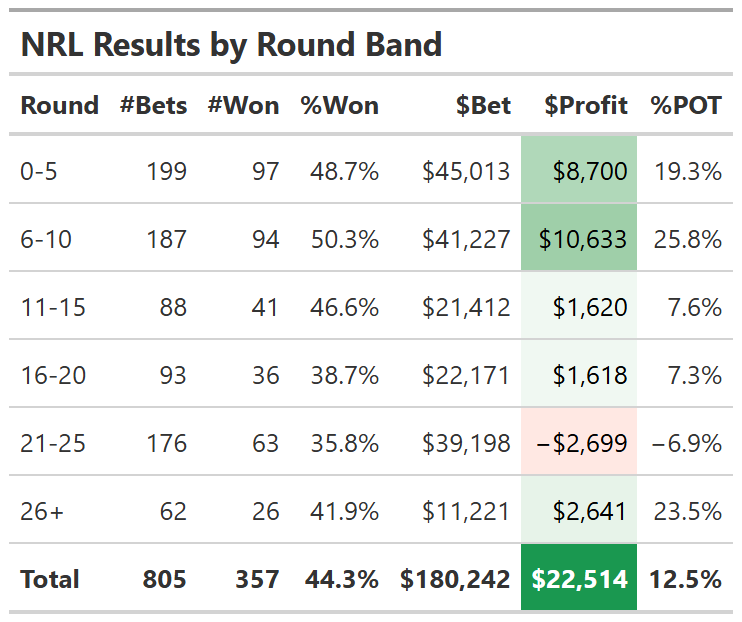Select the #Won column header
This screenshot has height=622, width=742.
(243, 105)
